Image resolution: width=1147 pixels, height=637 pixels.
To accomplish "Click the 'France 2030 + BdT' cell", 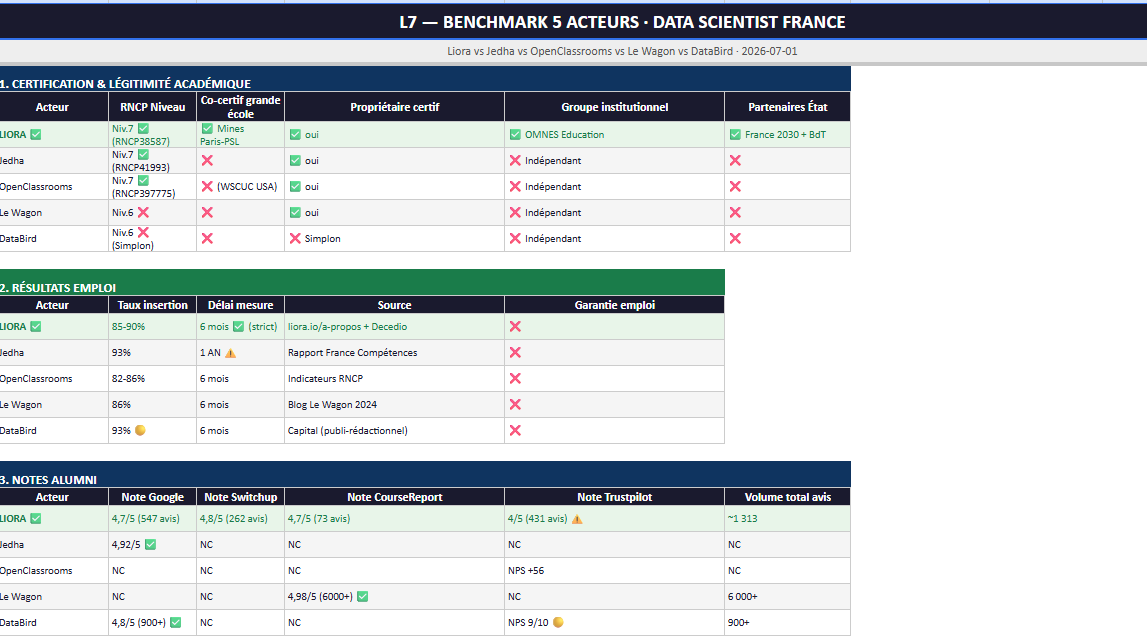I will 787,135.
